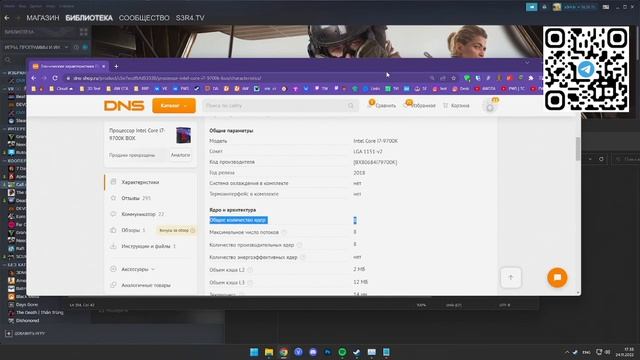Image resolution: width=640 pixels, height=360 pixels.
Task: Click the LGA 1151-v2 socket value
Action: click(368, 151)
